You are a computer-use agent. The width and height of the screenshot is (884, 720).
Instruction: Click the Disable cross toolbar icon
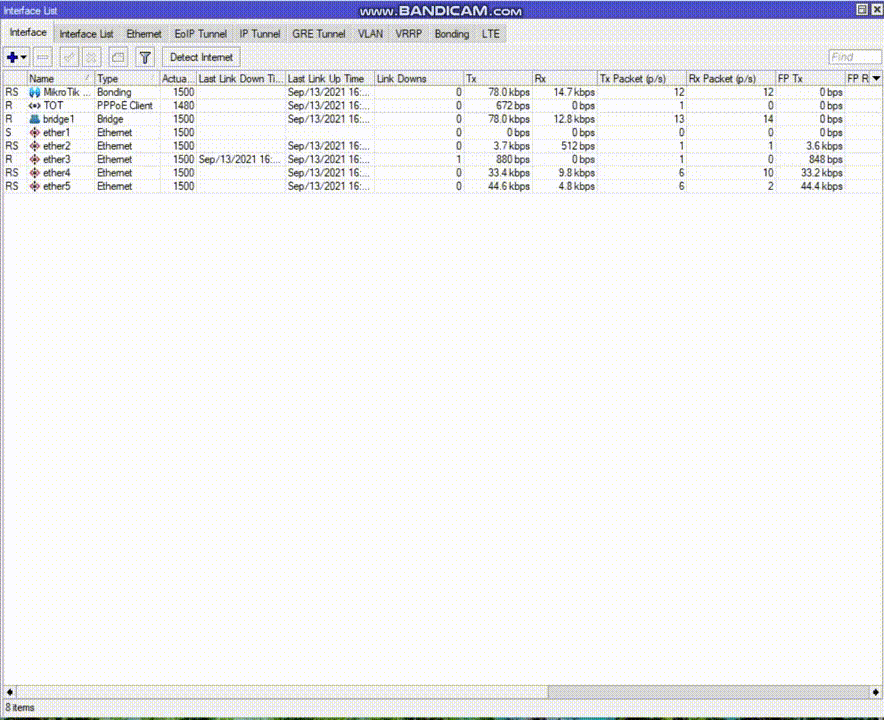coord(91,57)
